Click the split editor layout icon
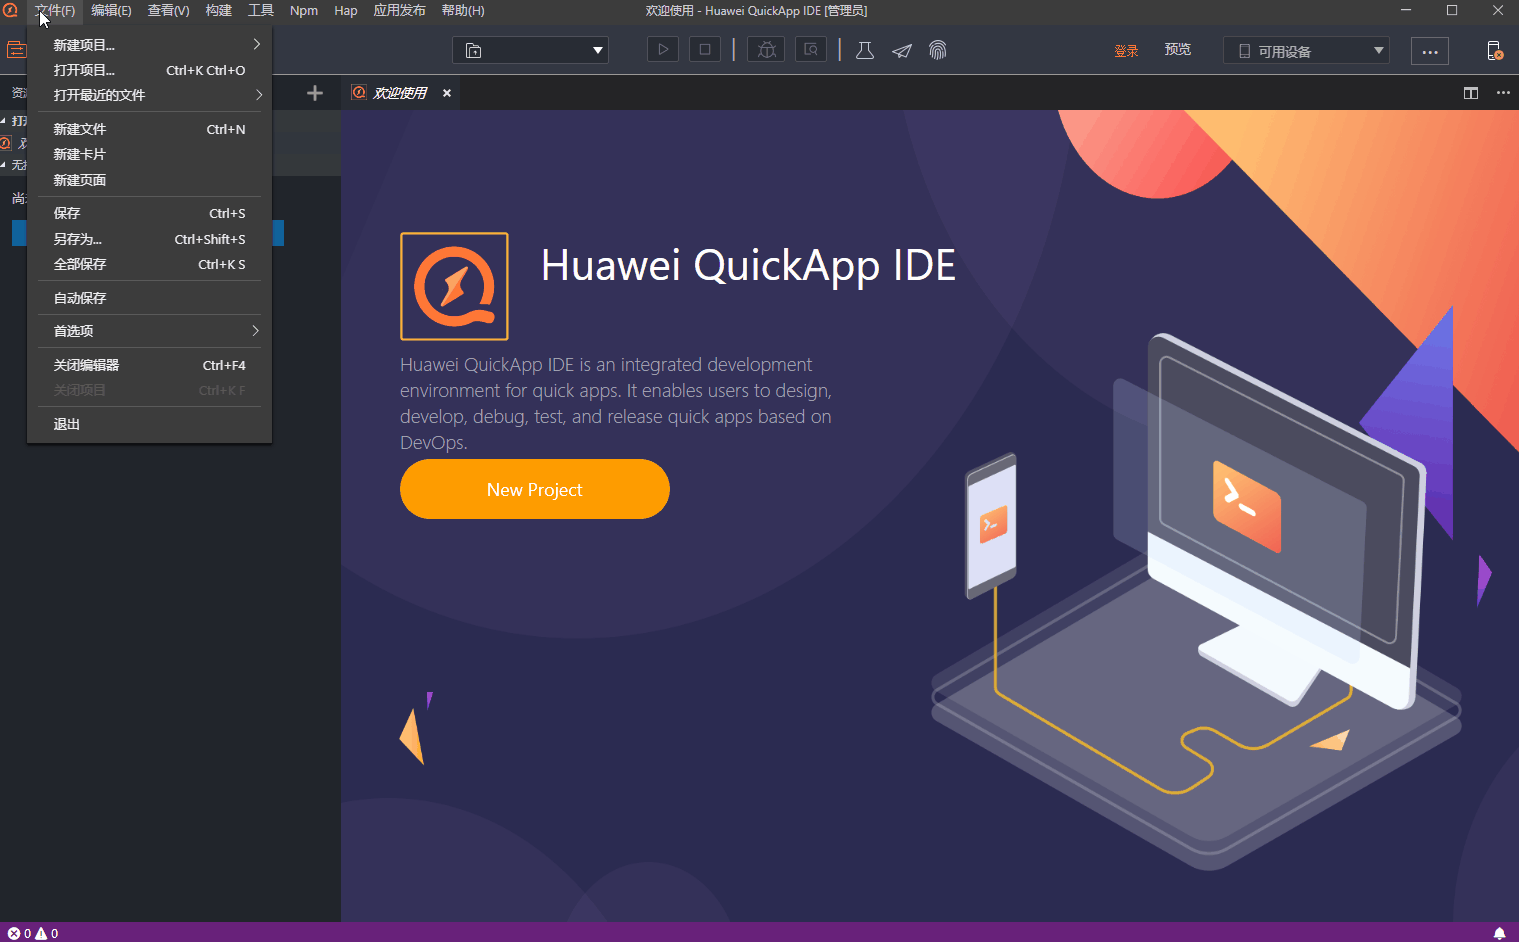 pyautogui.click(x=1470, y=93)
